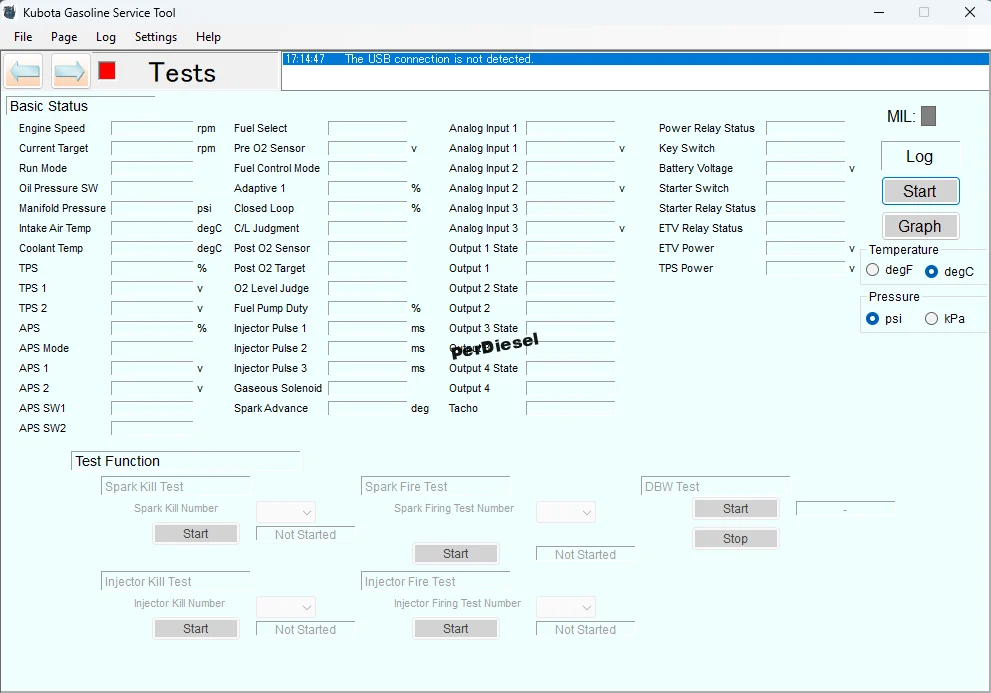Click the 'ETV Relay Status' label
This screenshot has width=991, height=693.
click(700, 228)
